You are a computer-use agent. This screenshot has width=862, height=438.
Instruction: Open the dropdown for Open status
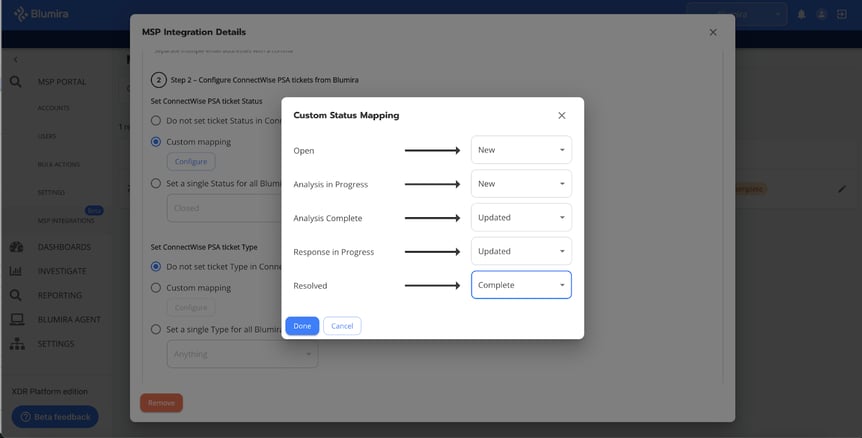point(521,150)
